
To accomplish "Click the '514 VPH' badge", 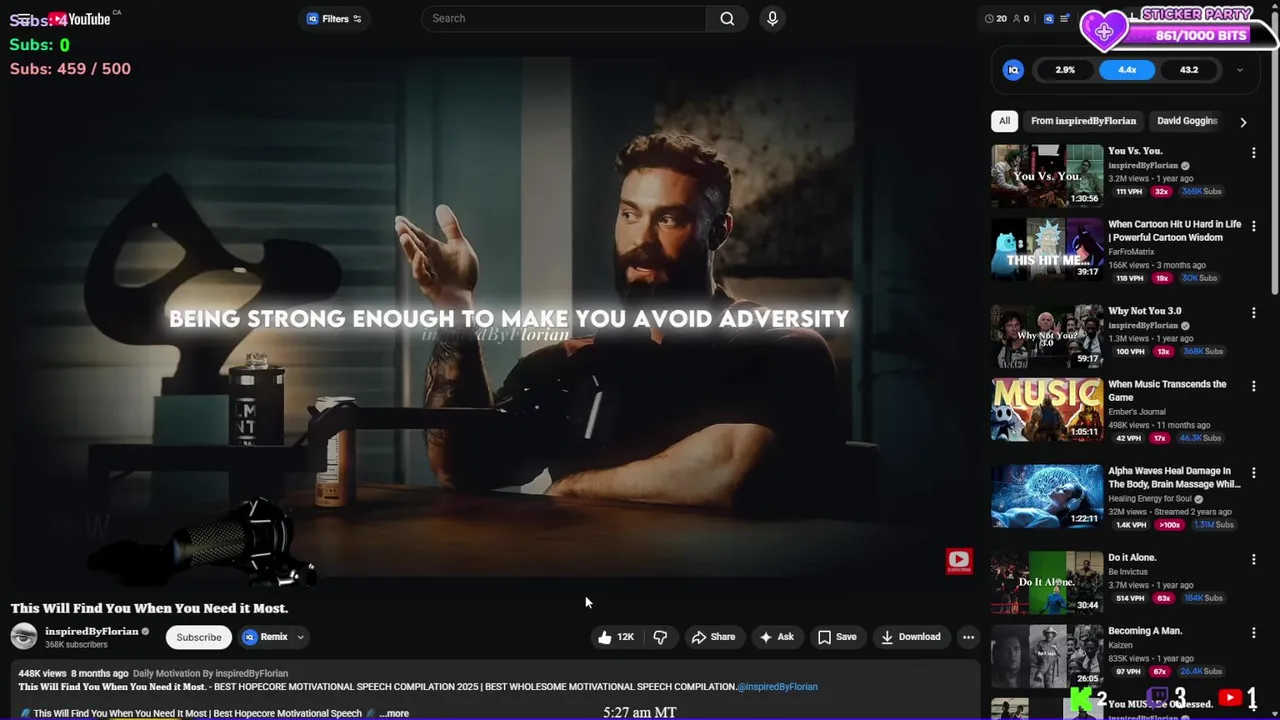I will pos(1130,598).
